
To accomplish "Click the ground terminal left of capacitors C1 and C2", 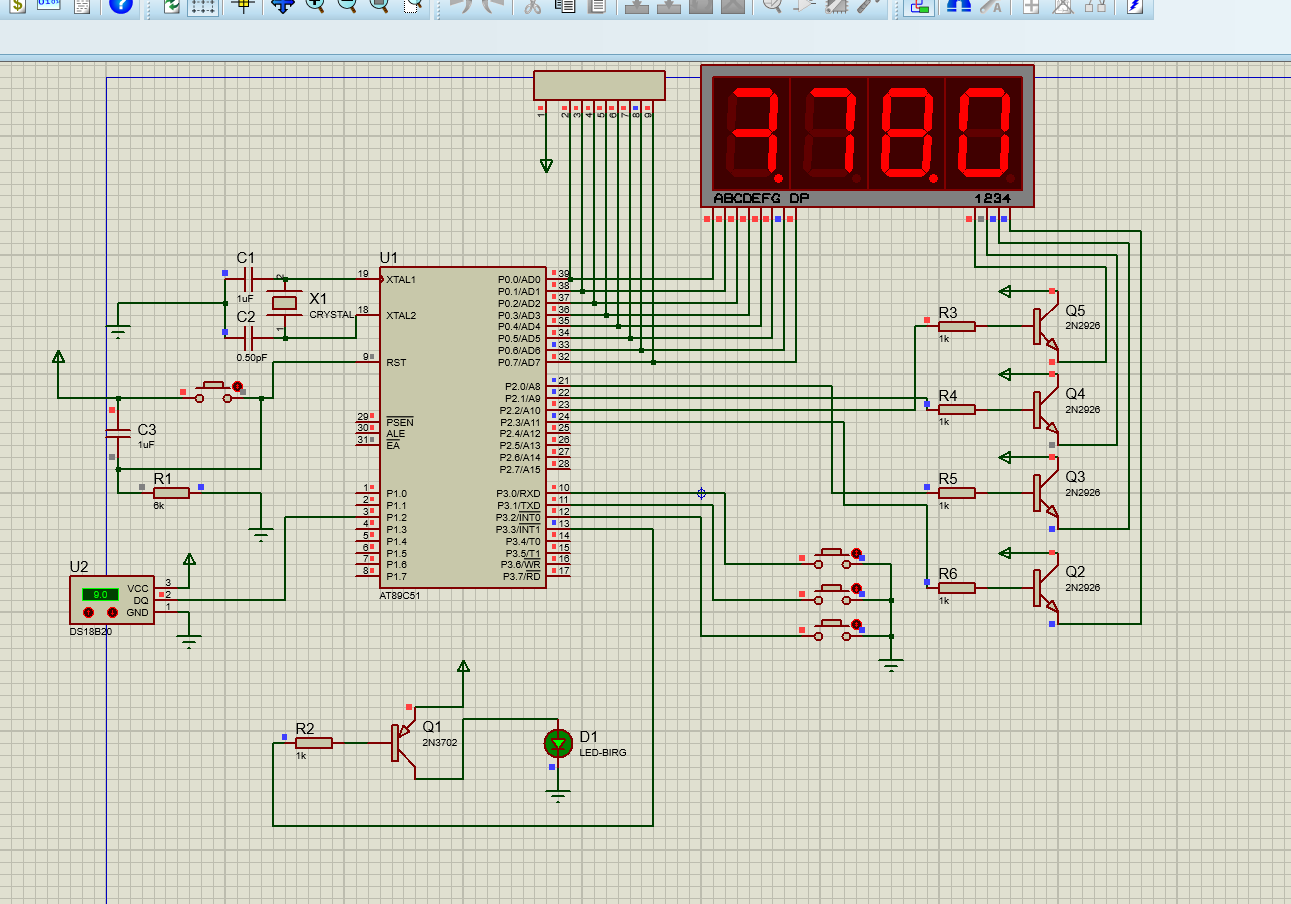I will tap(118, 331).
